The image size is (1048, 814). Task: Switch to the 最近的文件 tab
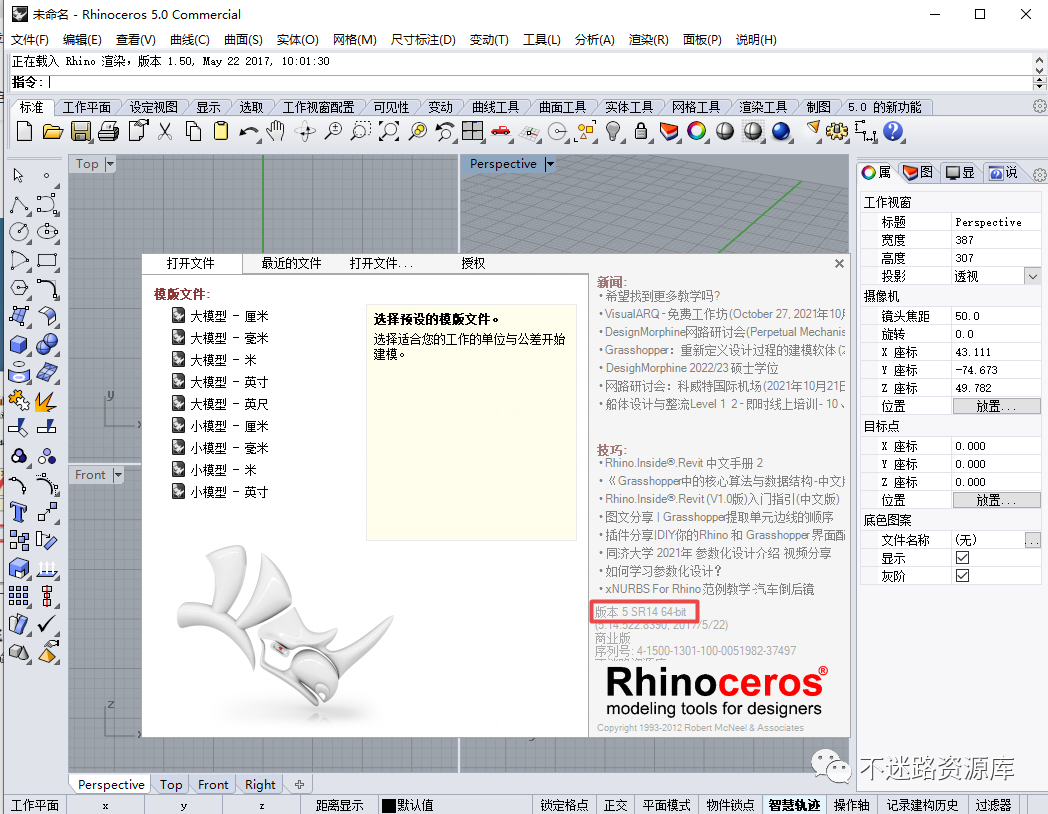click(291, 263)
